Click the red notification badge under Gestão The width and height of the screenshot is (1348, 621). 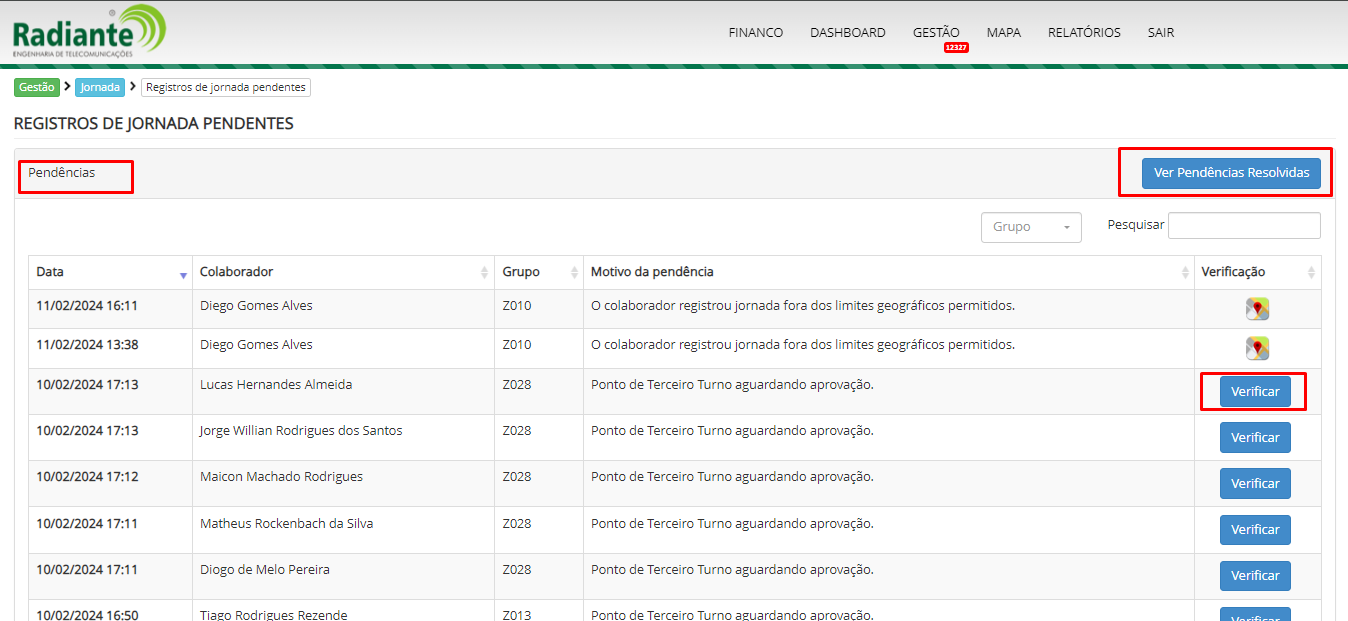pyautogui.click(x=956, y=48)
